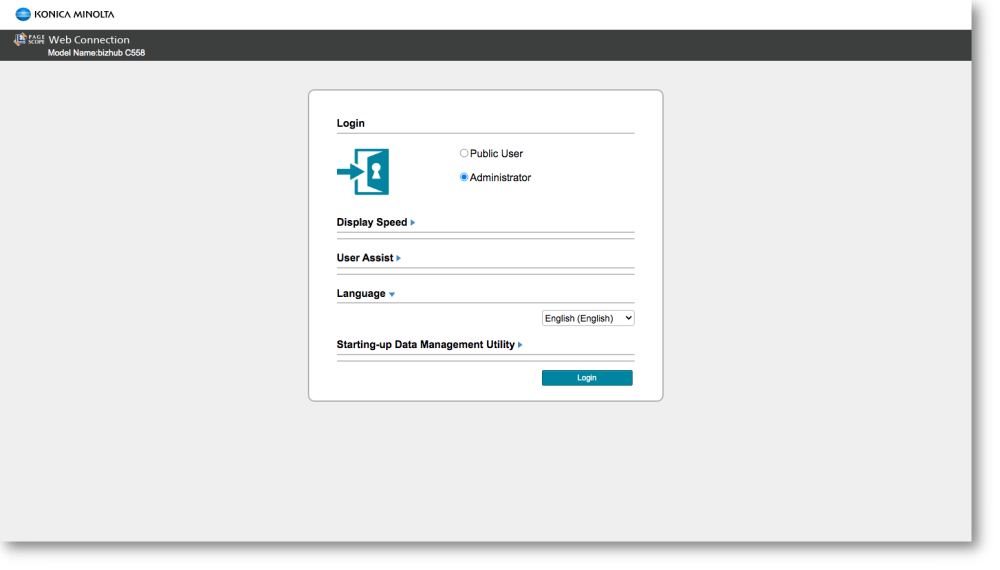Click the Model Name:bizhub C558 text
Image resolution: width=1000 pixels, height=570 pixels.
(96, 53)
